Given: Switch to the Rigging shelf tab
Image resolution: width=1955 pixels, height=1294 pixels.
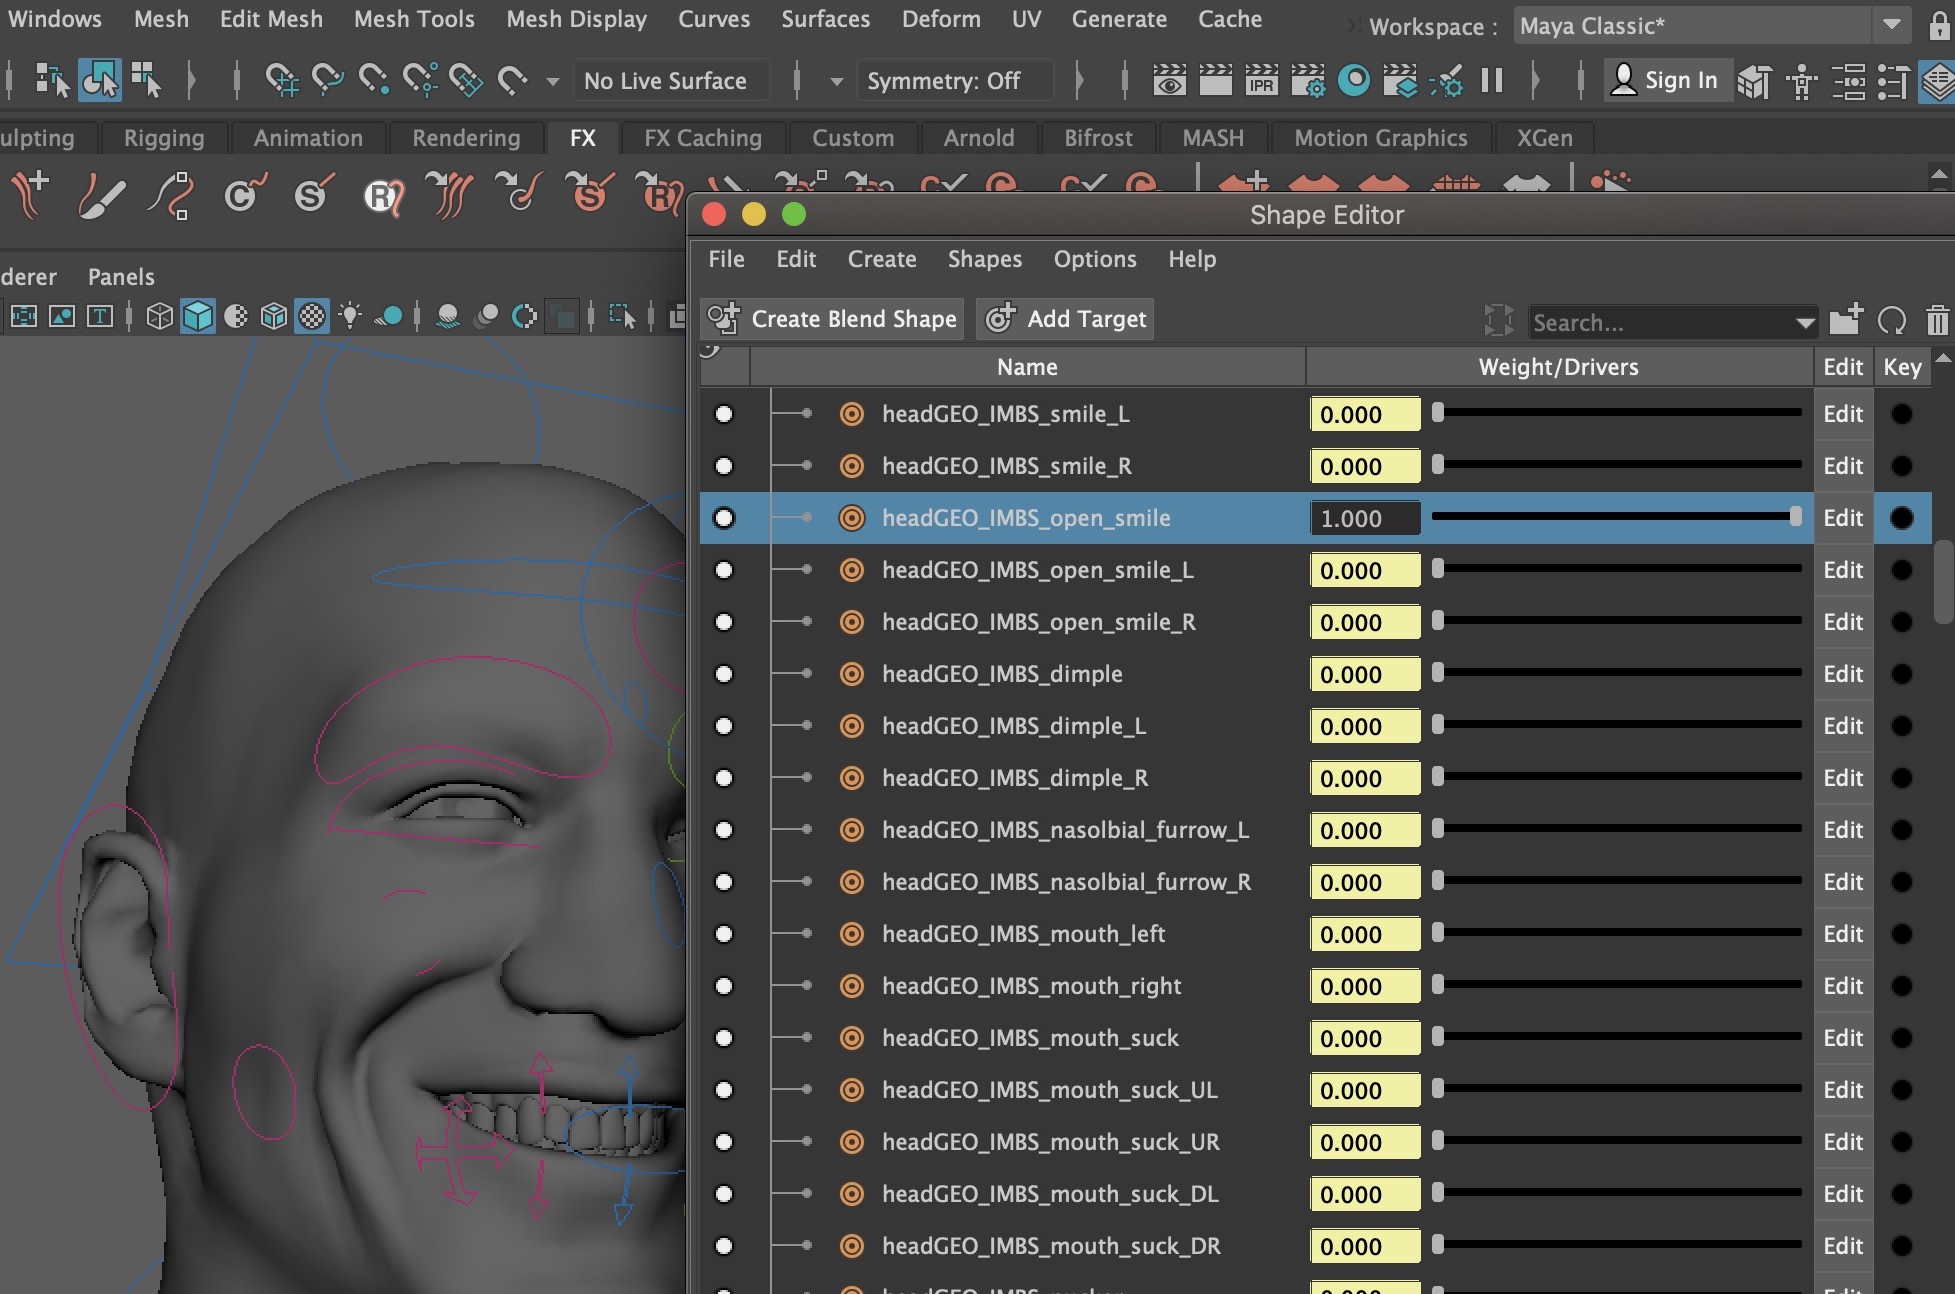Looking at the screenshot, I should pos(164,138).
